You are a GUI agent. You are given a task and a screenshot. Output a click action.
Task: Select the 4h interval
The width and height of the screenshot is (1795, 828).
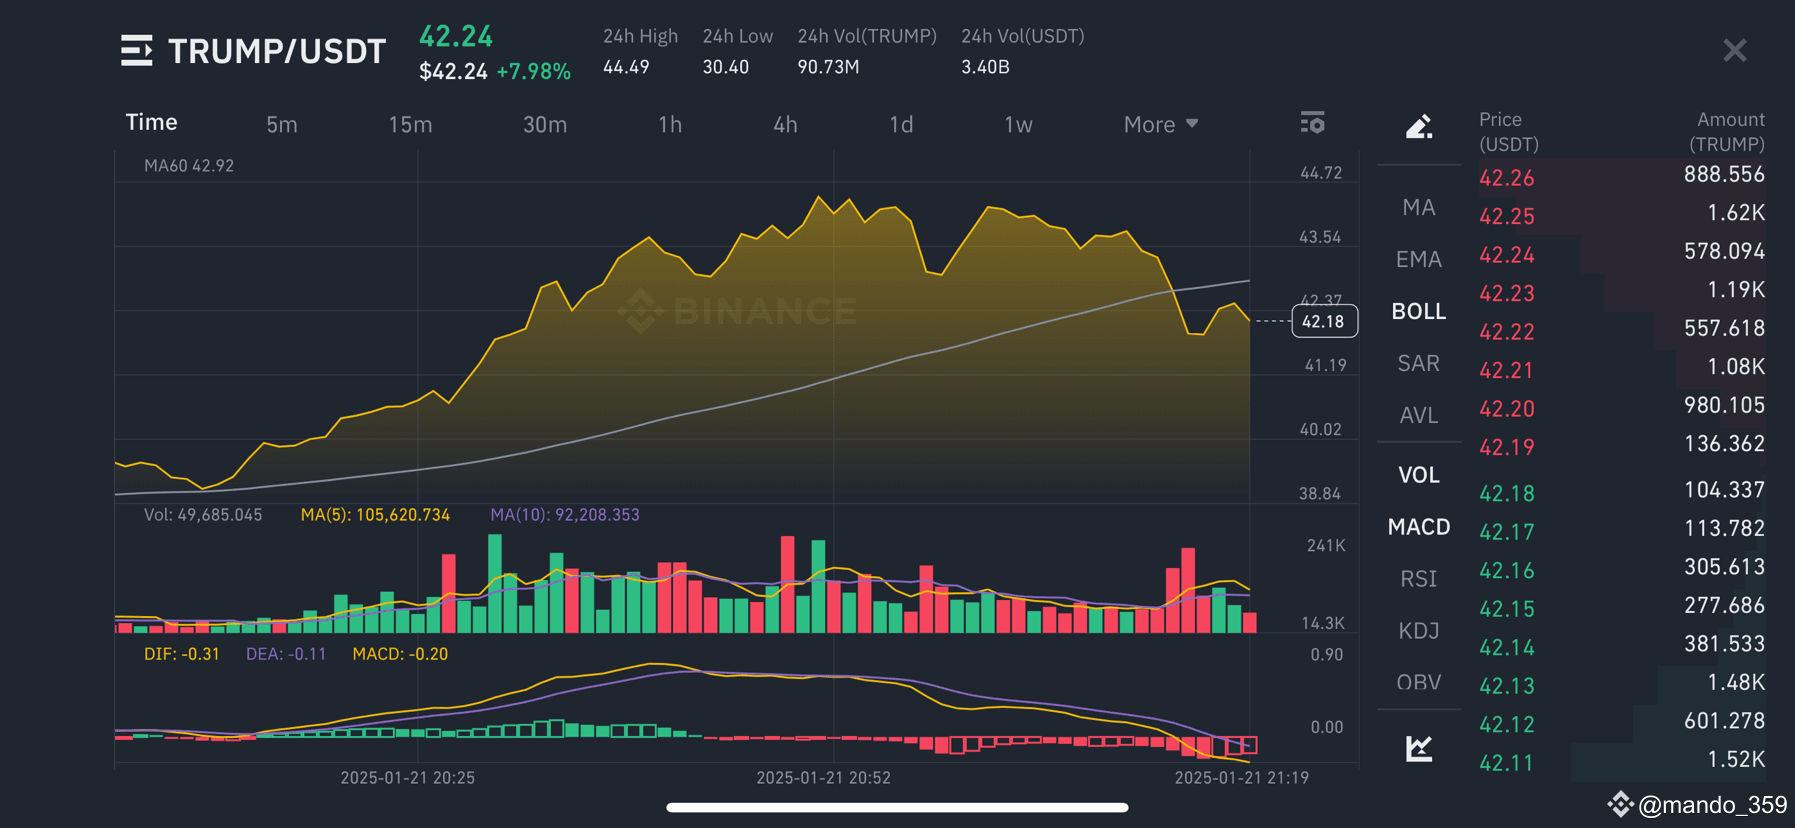785,124
